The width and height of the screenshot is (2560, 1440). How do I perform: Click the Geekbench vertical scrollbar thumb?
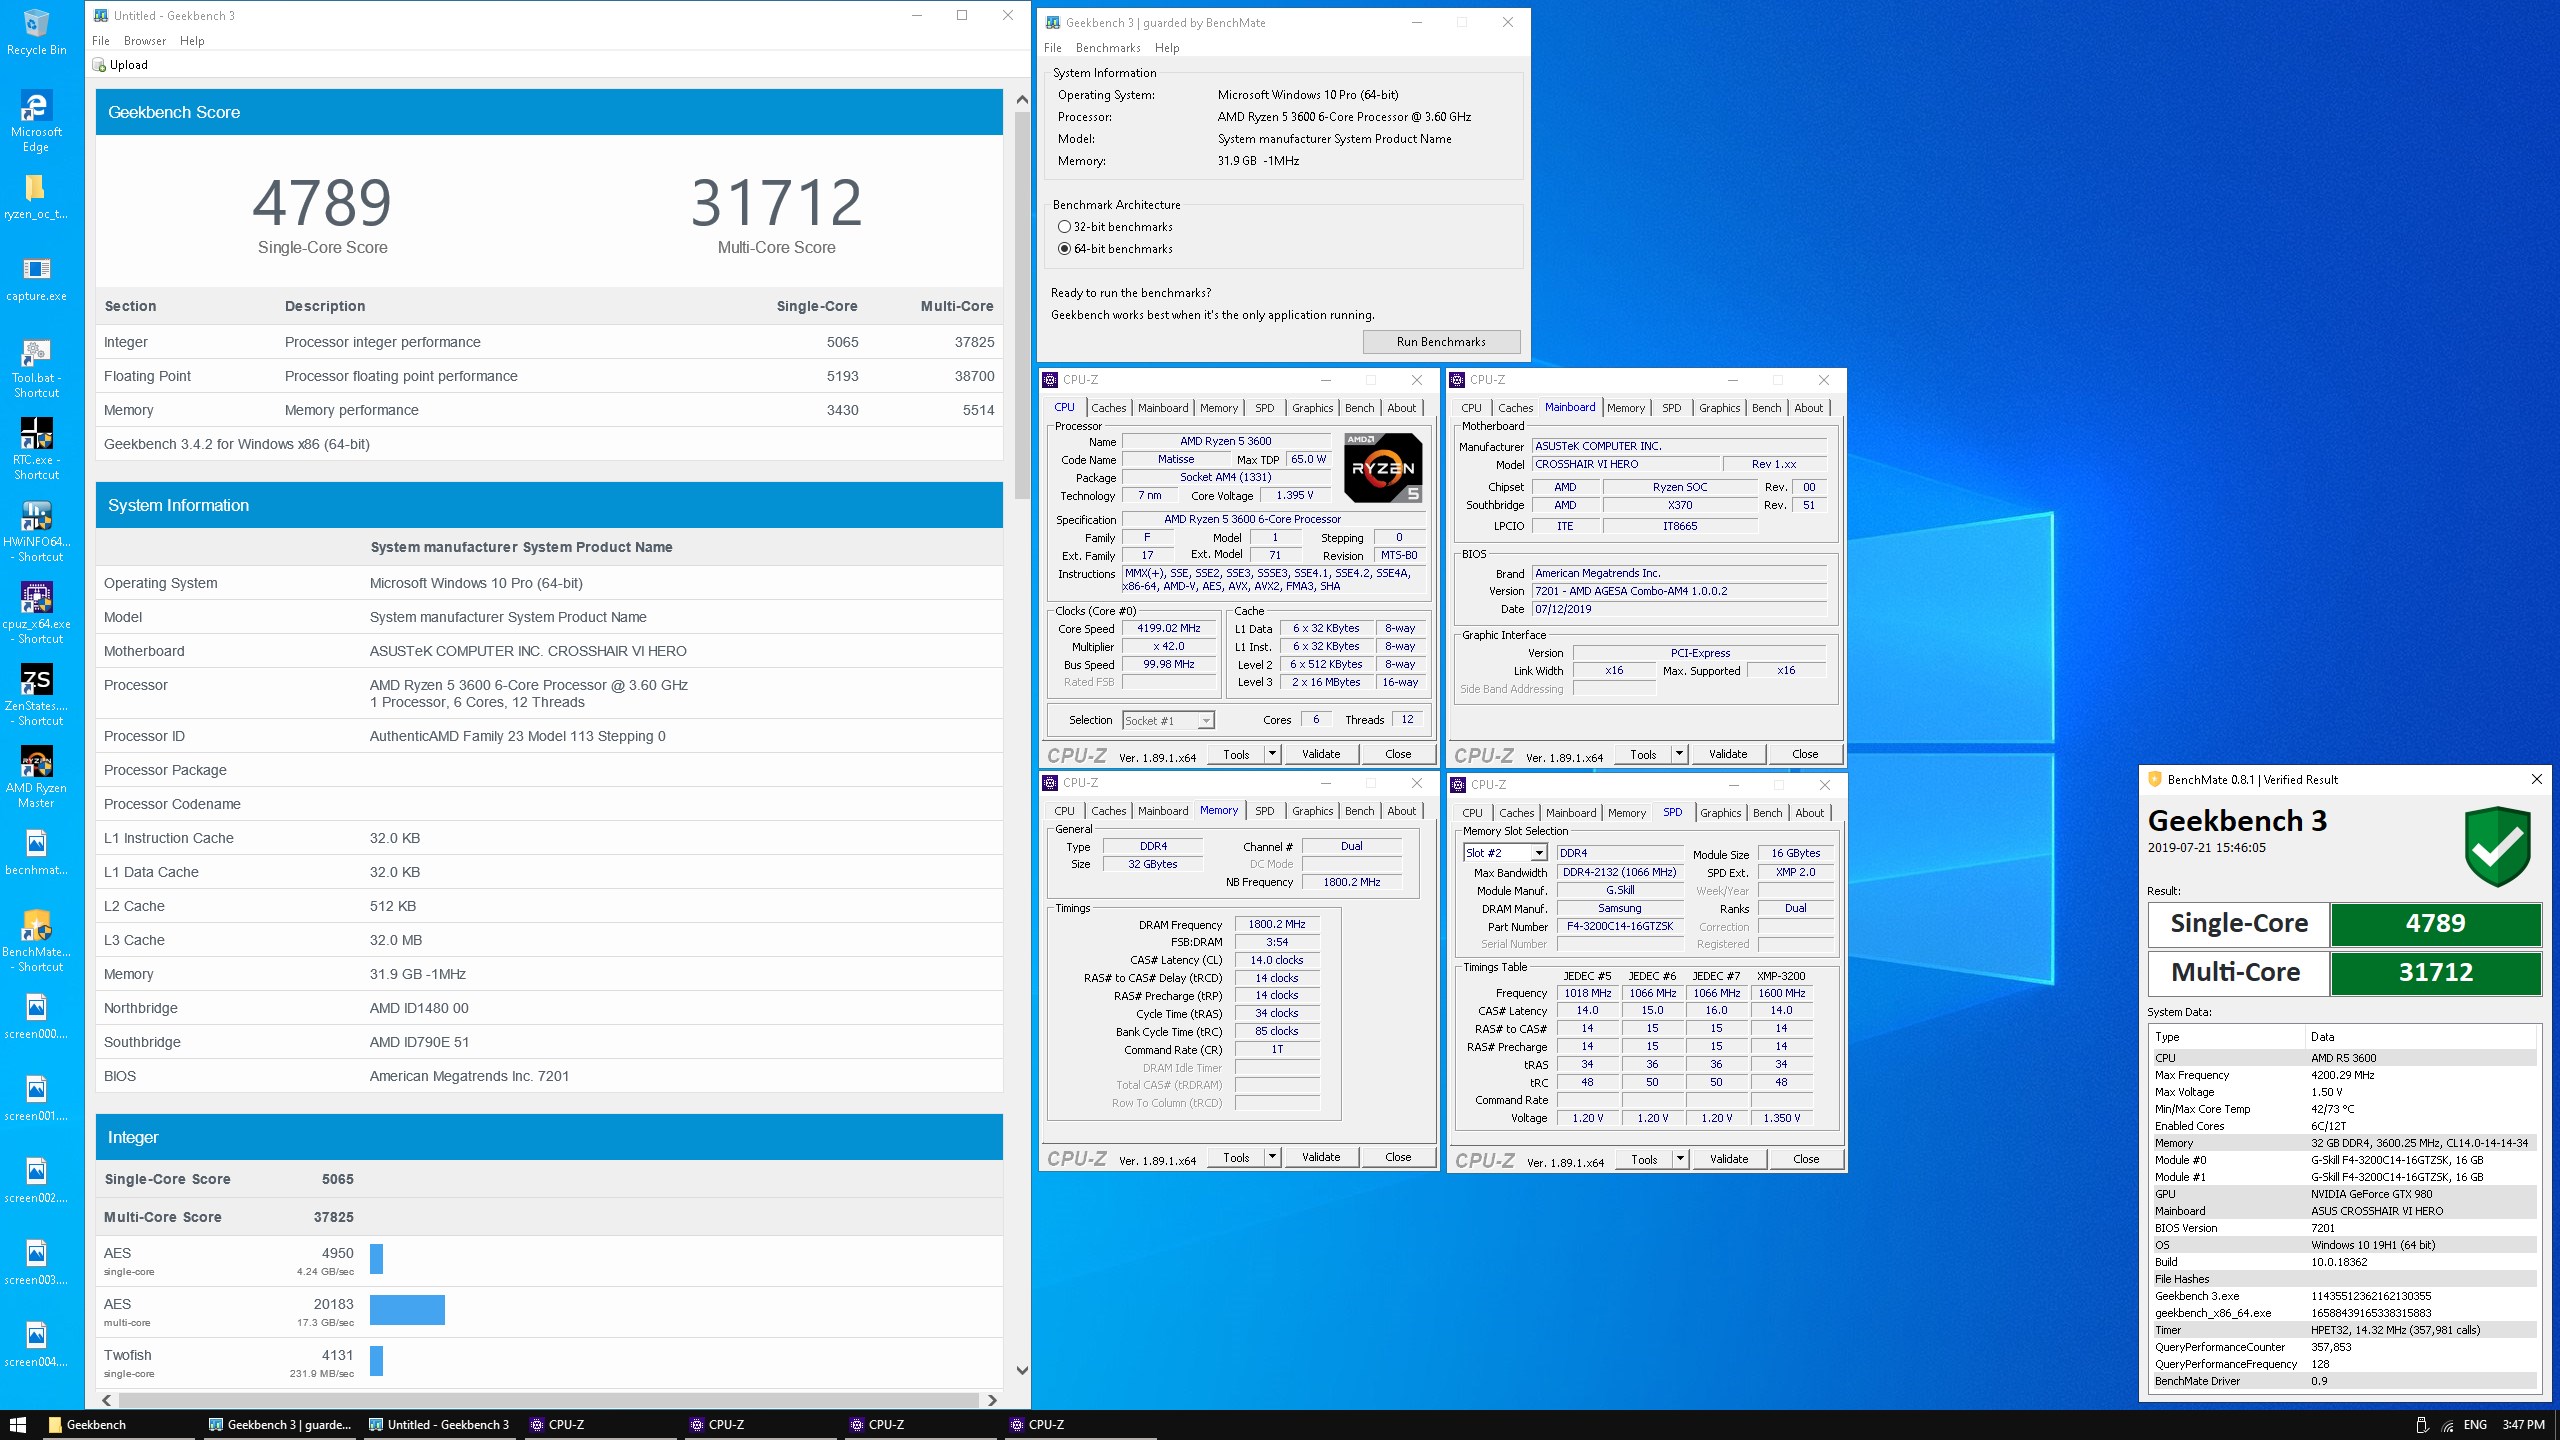point(1022,305)
